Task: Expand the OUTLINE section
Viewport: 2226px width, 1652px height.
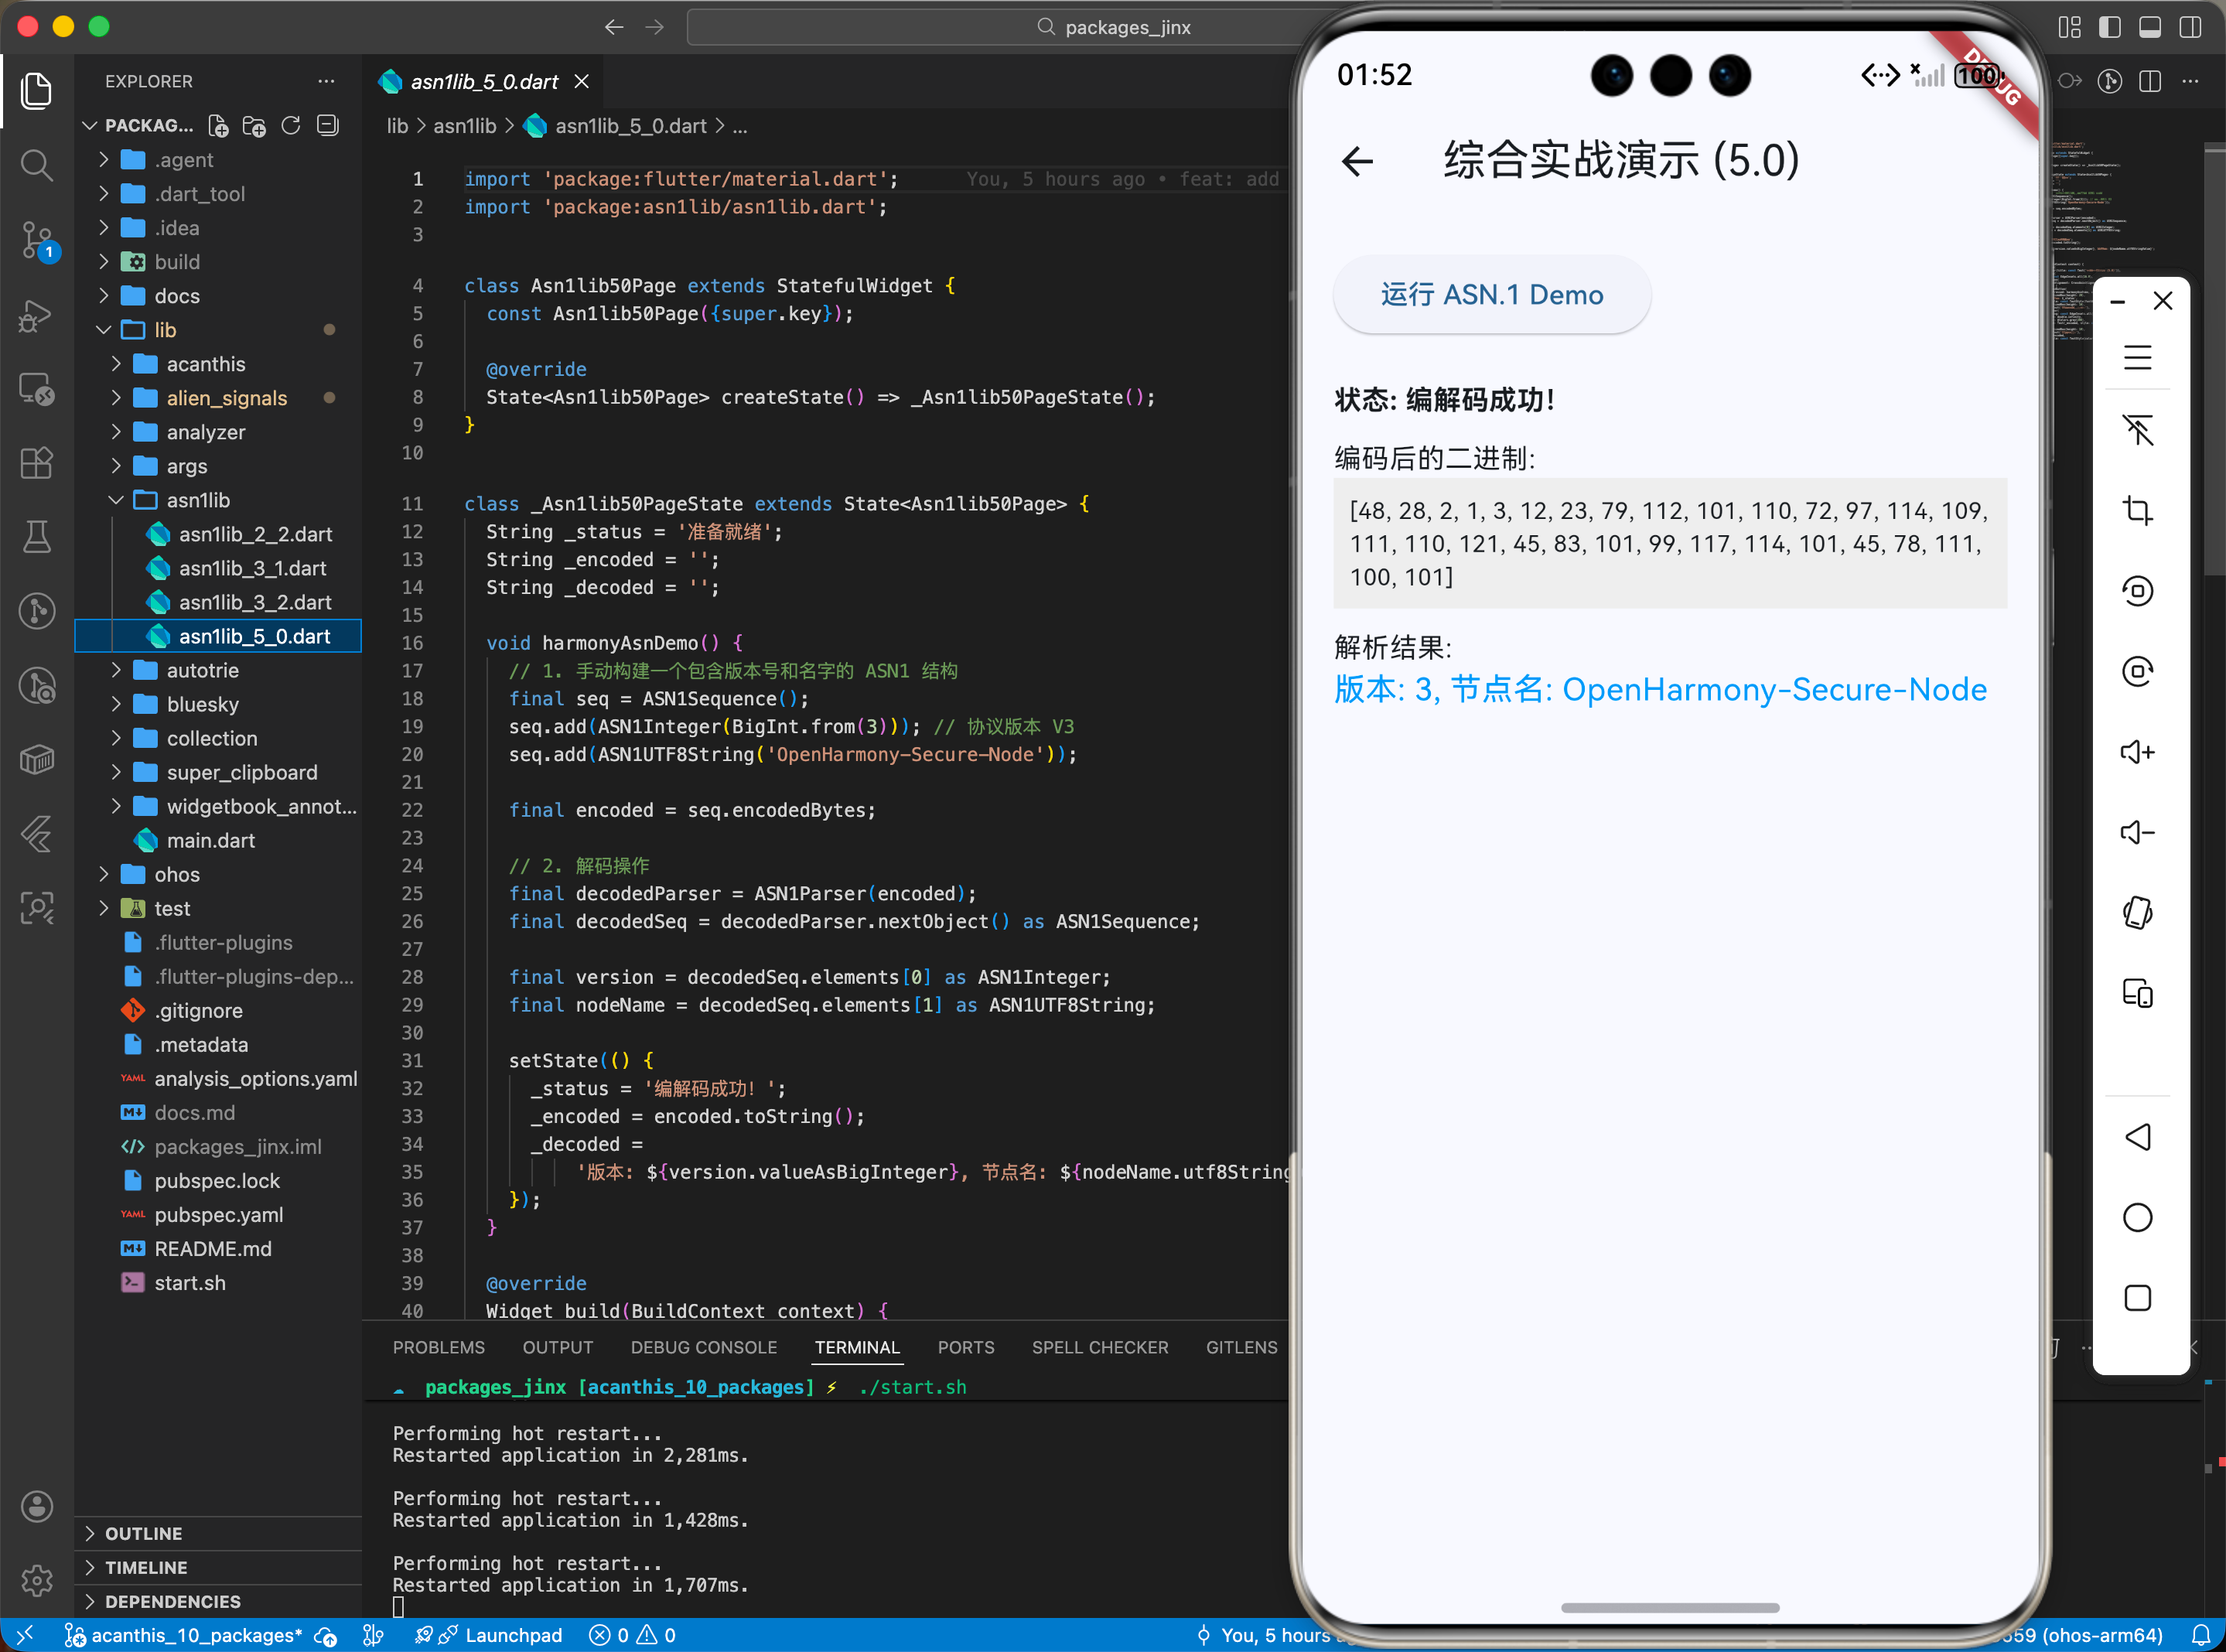Action: click(x=143, y=1533)
